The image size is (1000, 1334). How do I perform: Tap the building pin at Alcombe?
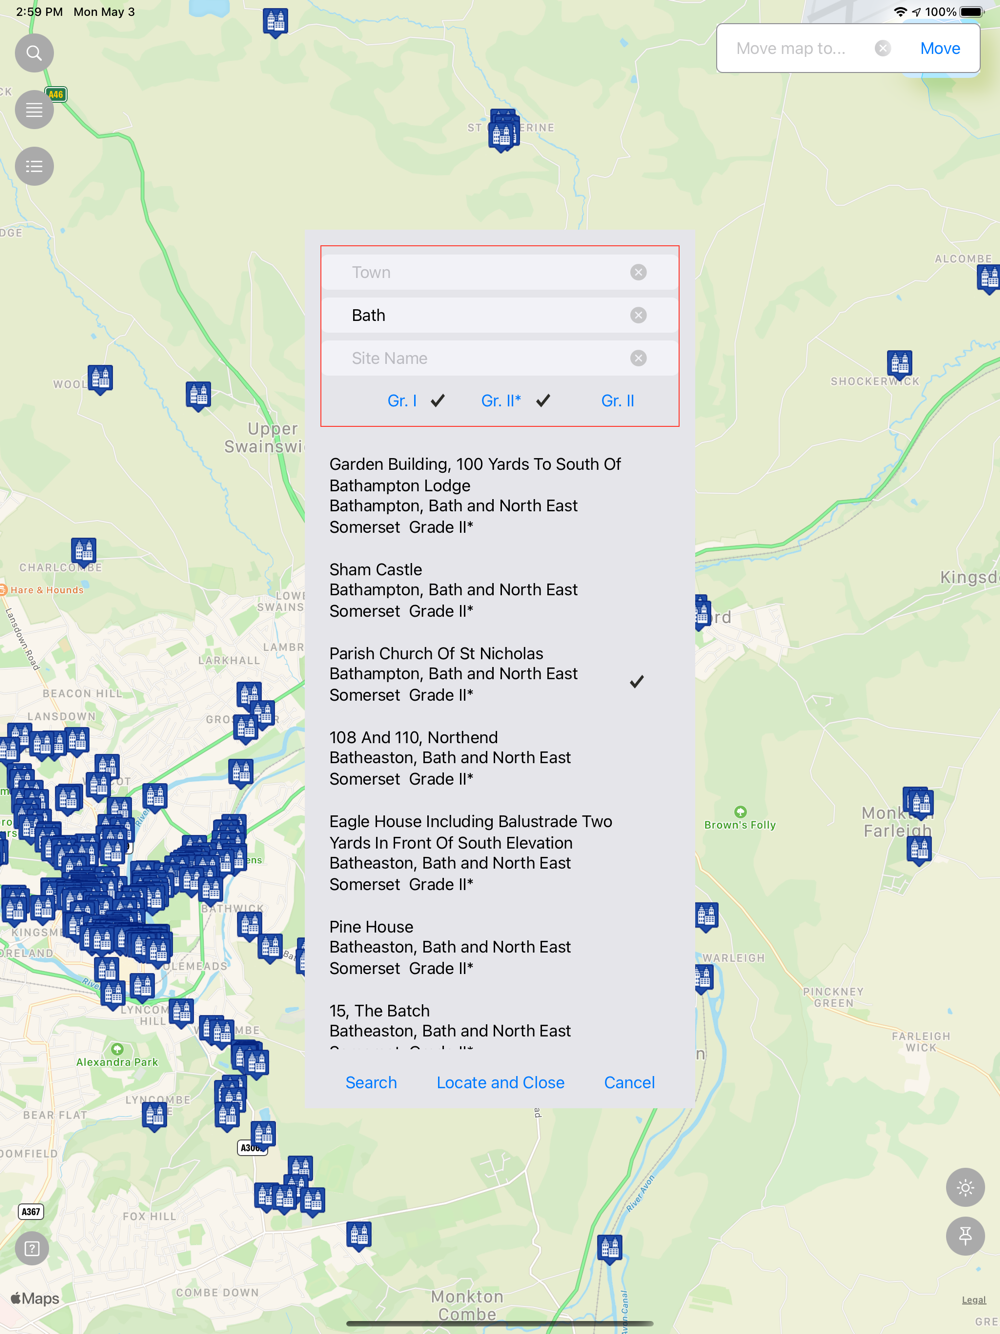[x=989, y=278]
